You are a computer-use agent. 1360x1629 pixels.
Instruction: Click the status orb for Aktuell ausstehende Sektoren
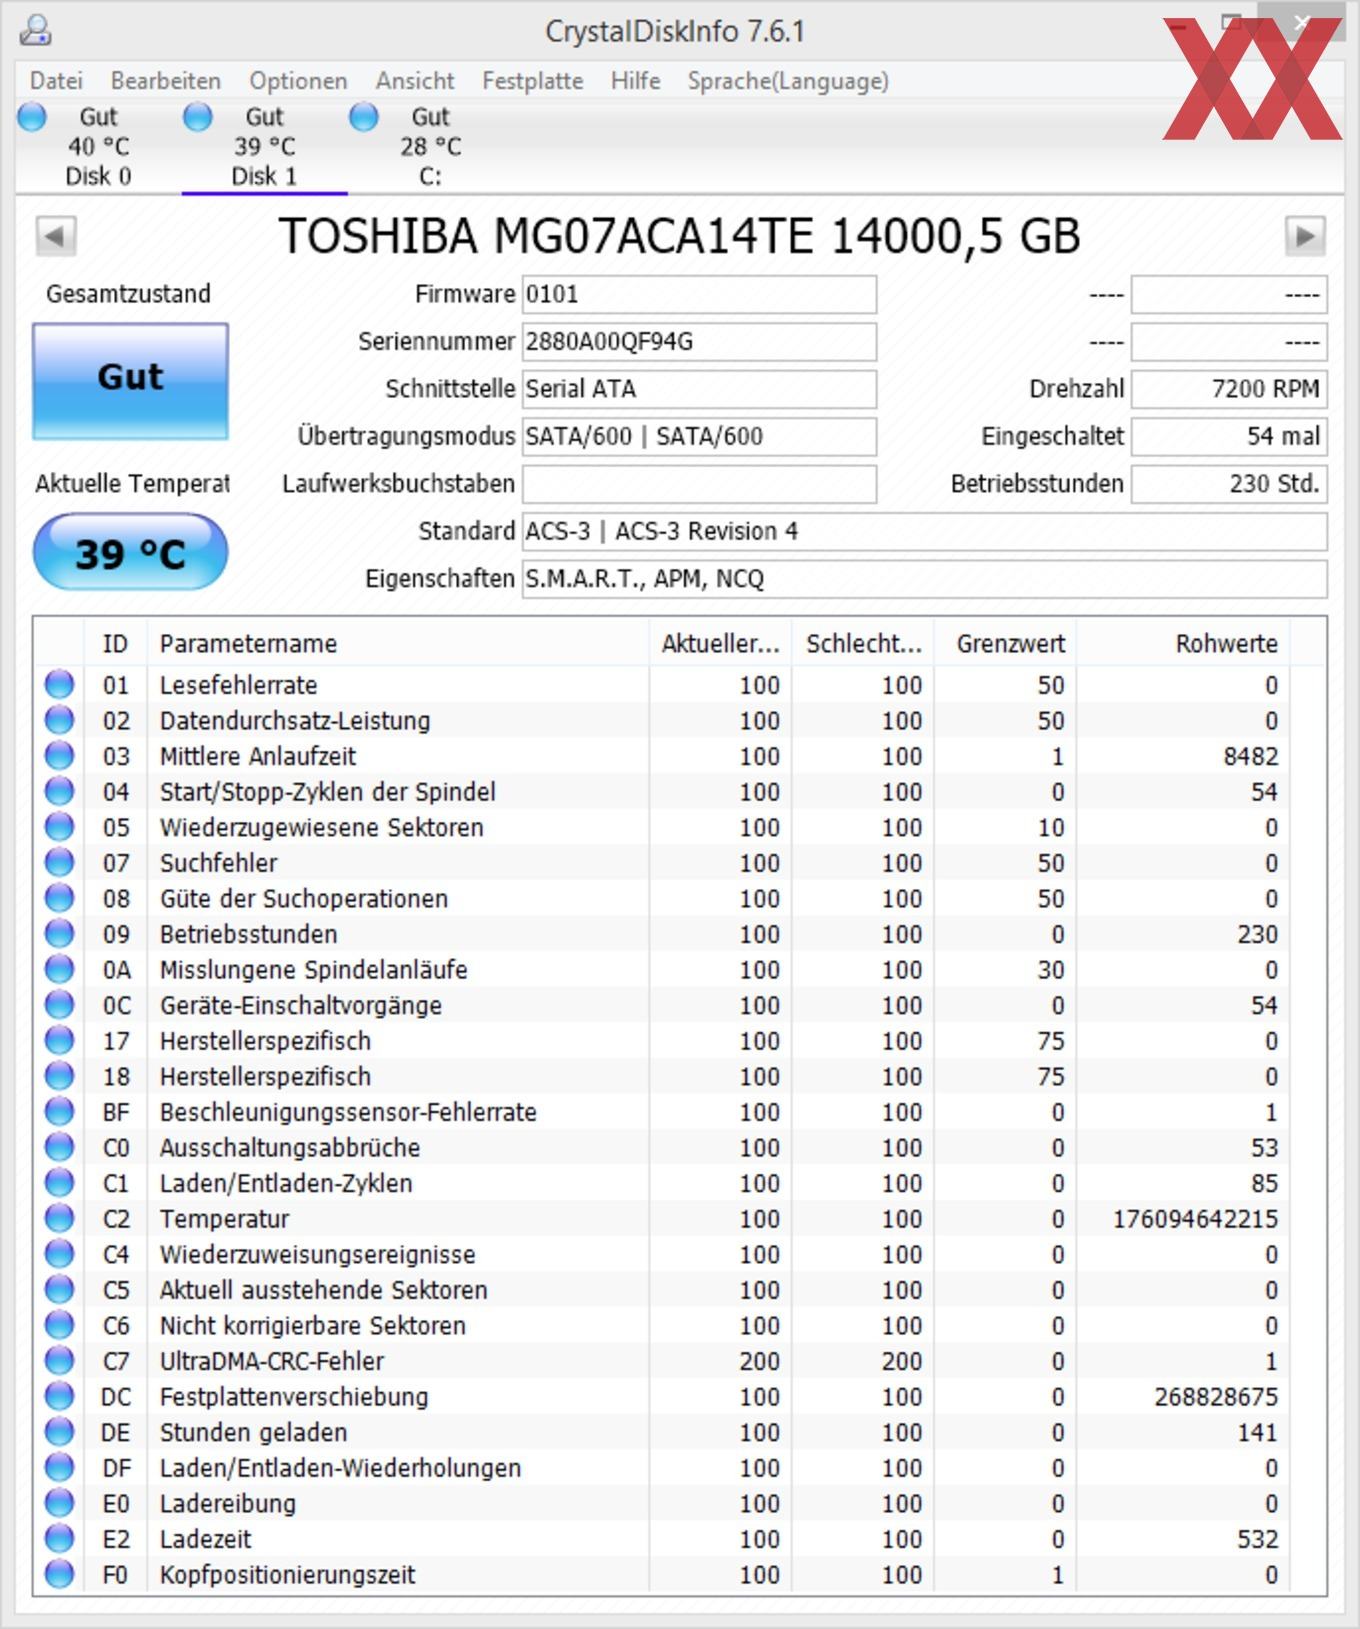(x=60, y=1290)
